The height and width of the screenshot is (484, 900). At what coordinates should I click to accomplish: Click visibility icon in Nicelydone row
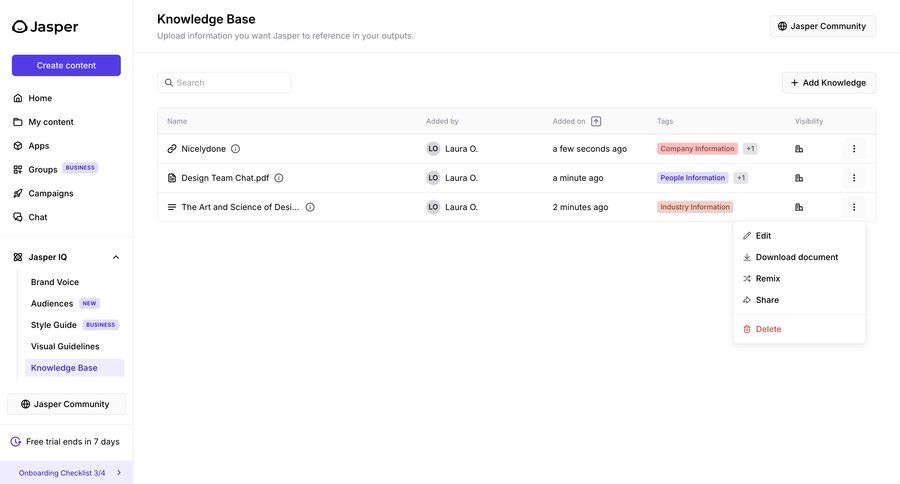[798, 149]
